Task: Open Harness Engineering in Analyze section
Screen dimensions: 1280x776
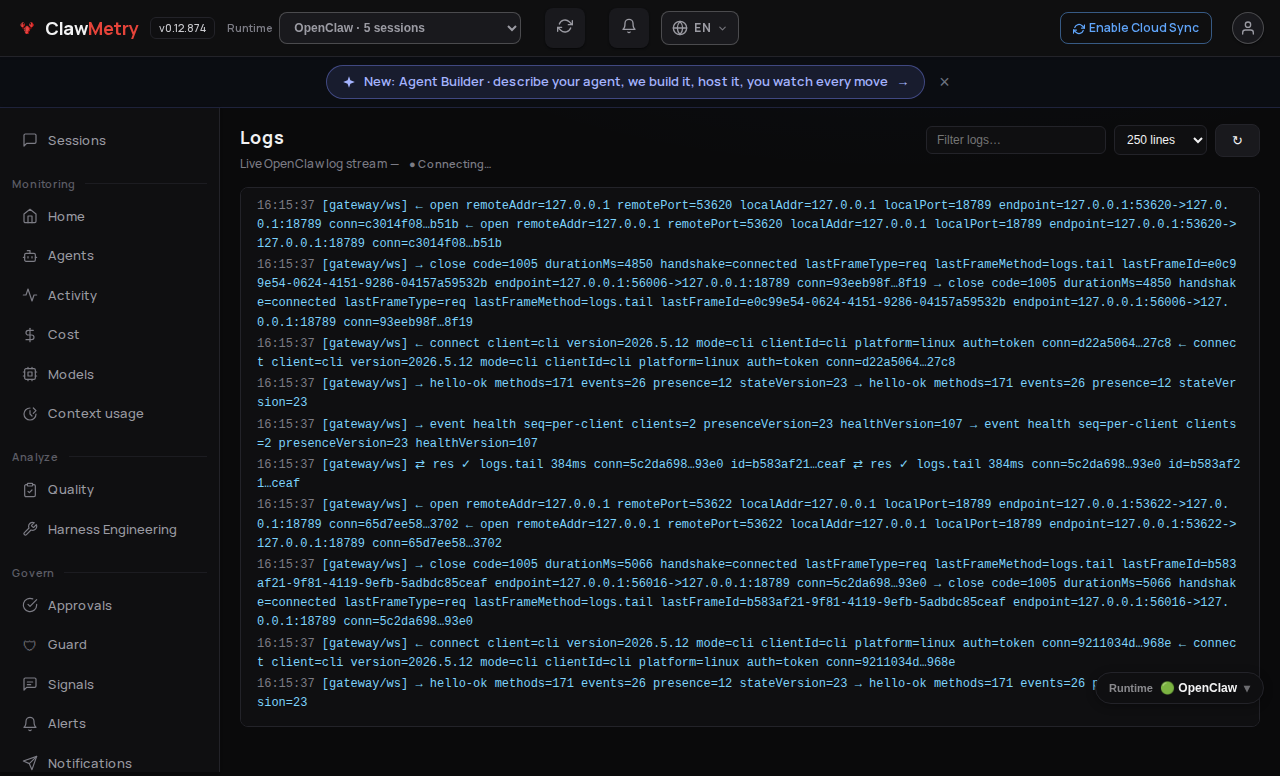Action: coord(110,530)
